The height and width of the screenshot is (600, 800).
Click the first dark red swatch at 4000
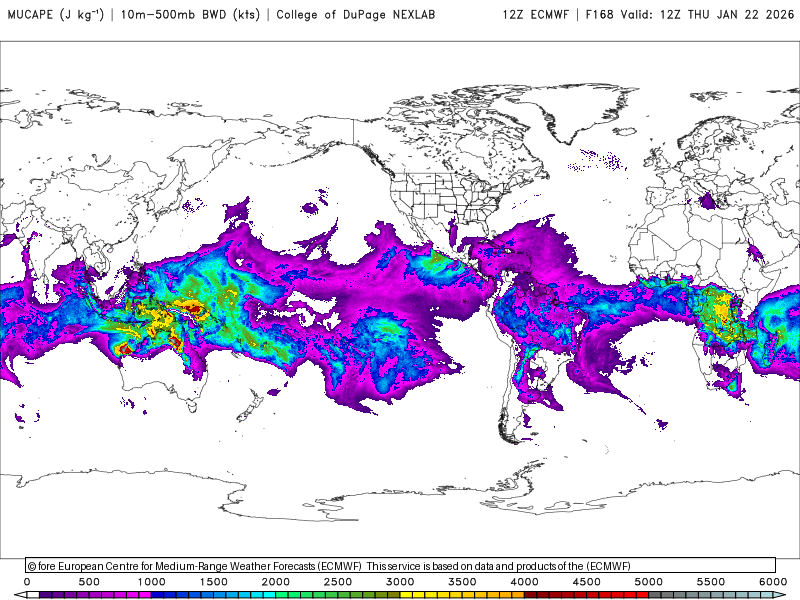pos(531,595)
